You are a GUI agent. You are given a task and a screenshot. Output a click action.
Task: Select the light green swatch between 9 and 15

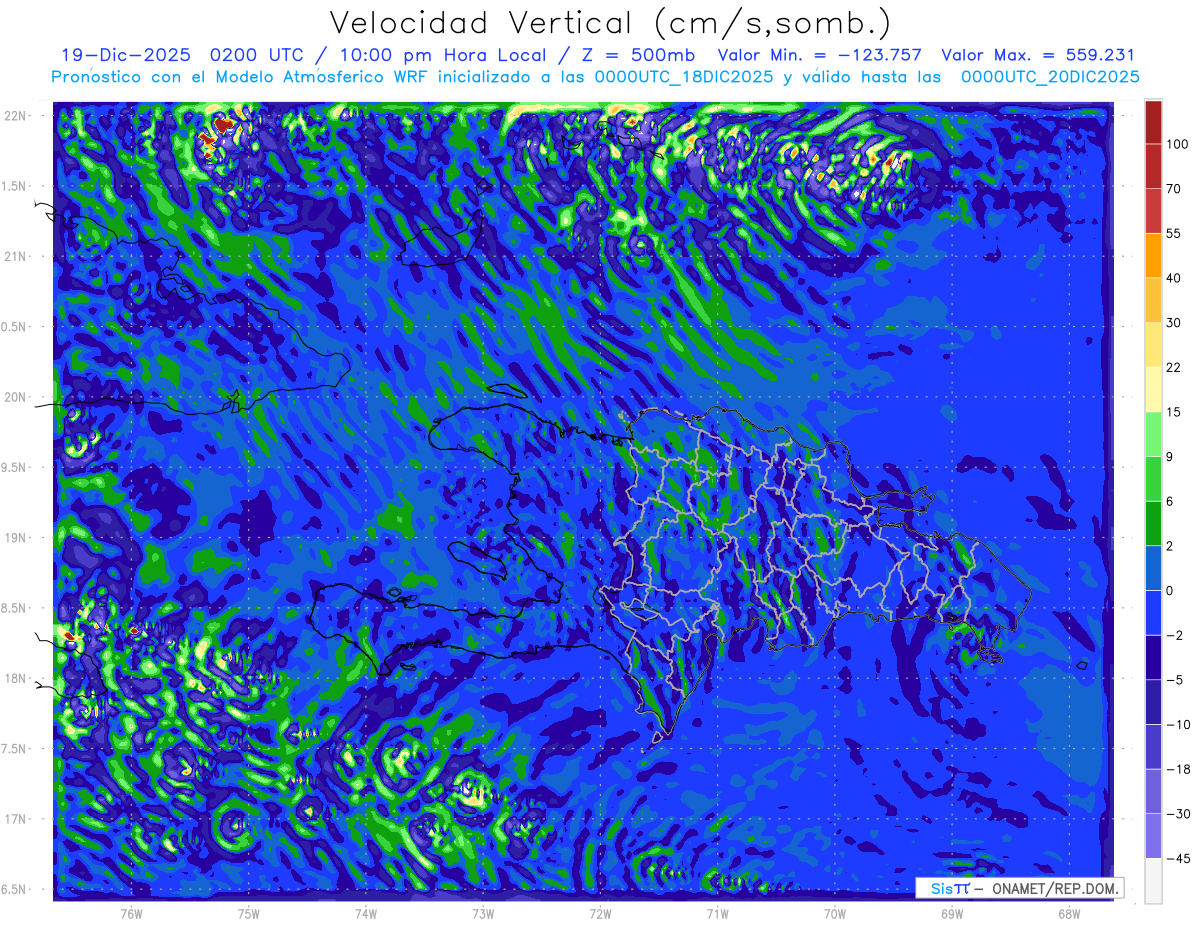click(x=1153, y=434)
